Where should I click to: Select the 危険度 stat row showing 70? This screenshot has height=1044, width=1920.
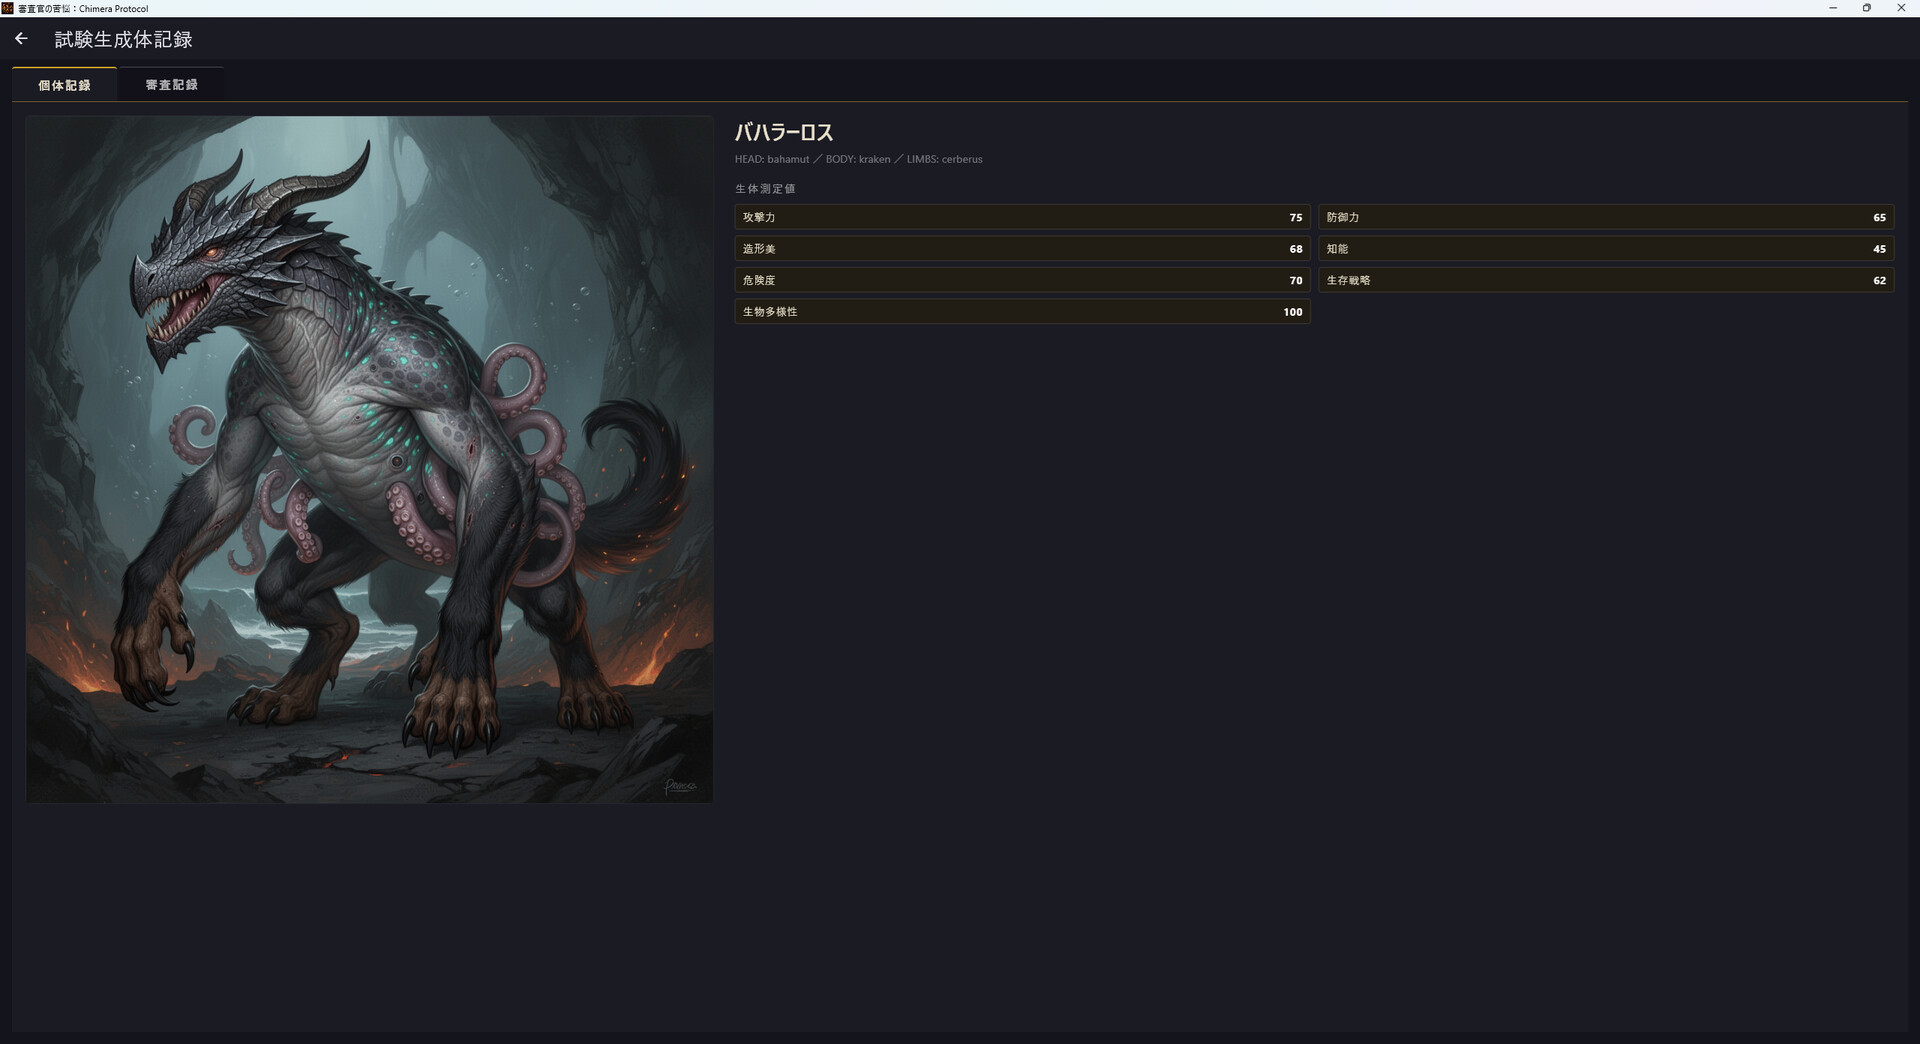click(1022, 280)
